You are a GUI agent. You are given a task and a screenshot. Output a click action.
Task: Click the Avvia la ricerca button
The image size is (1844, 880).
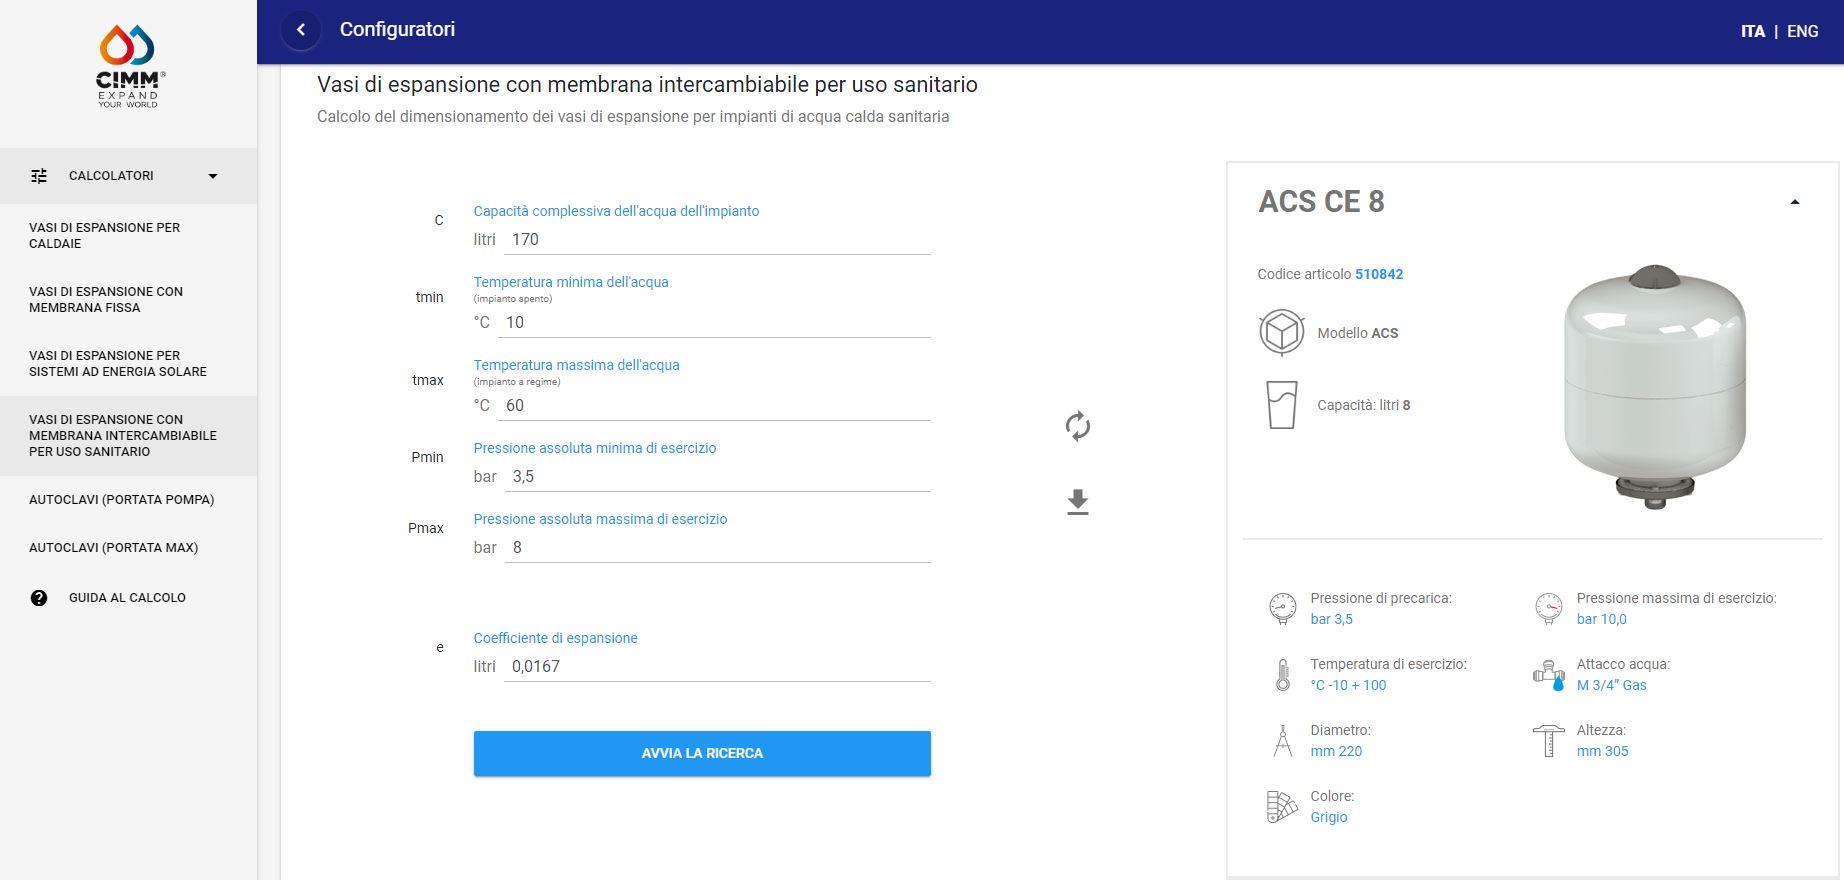702,753
